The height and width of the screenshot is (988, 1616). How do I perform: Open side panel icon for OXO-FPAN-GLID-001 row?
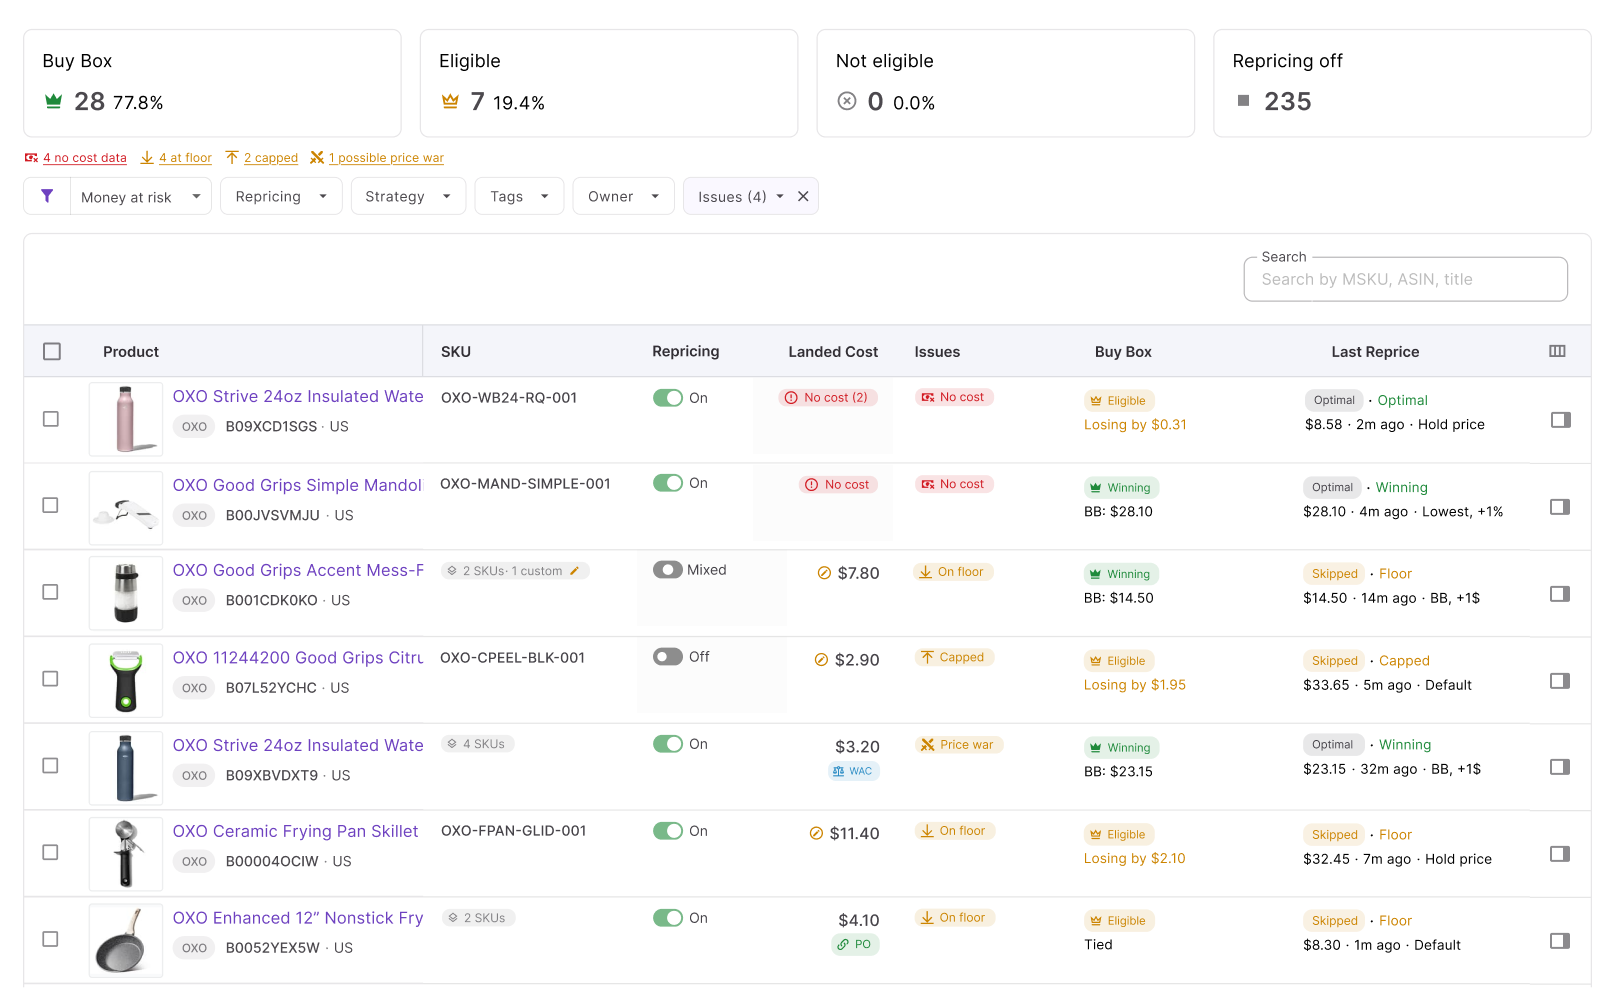1560,854
